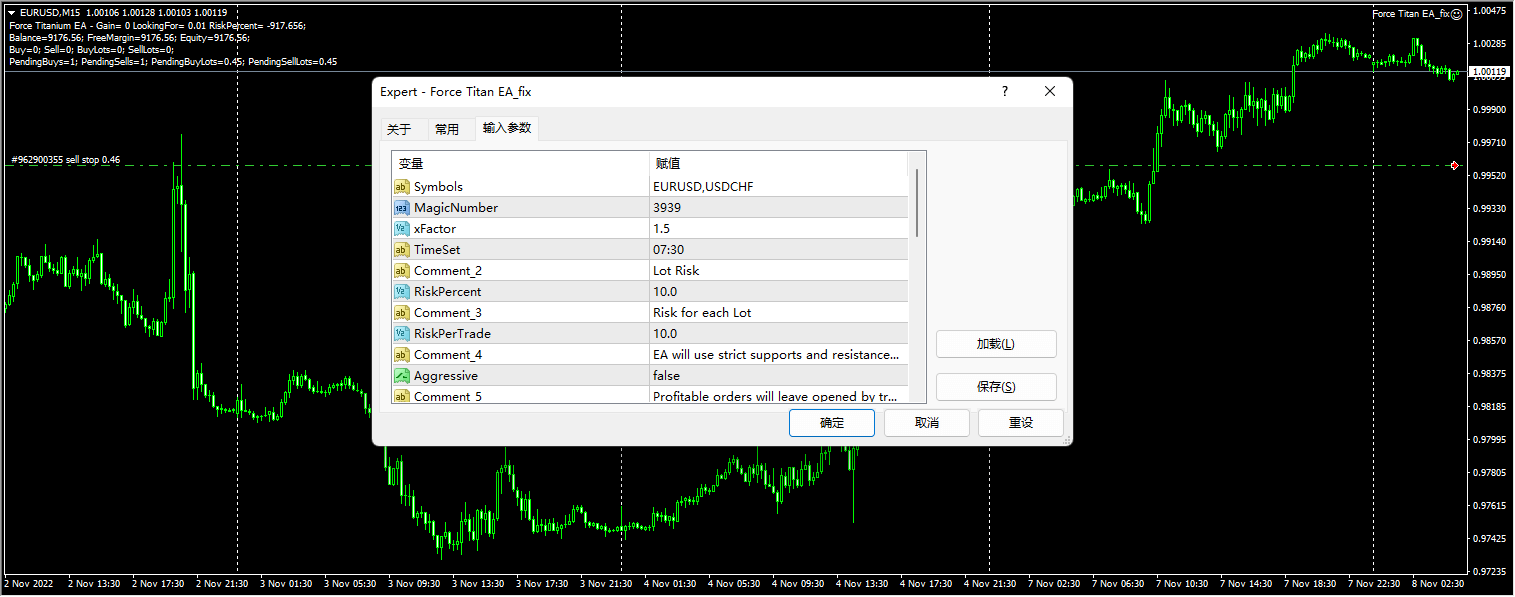Click the sell stop order line marker
The height and width of the screenshot is (597, 1515).
pyautogui.click(x=1454, y=165)
